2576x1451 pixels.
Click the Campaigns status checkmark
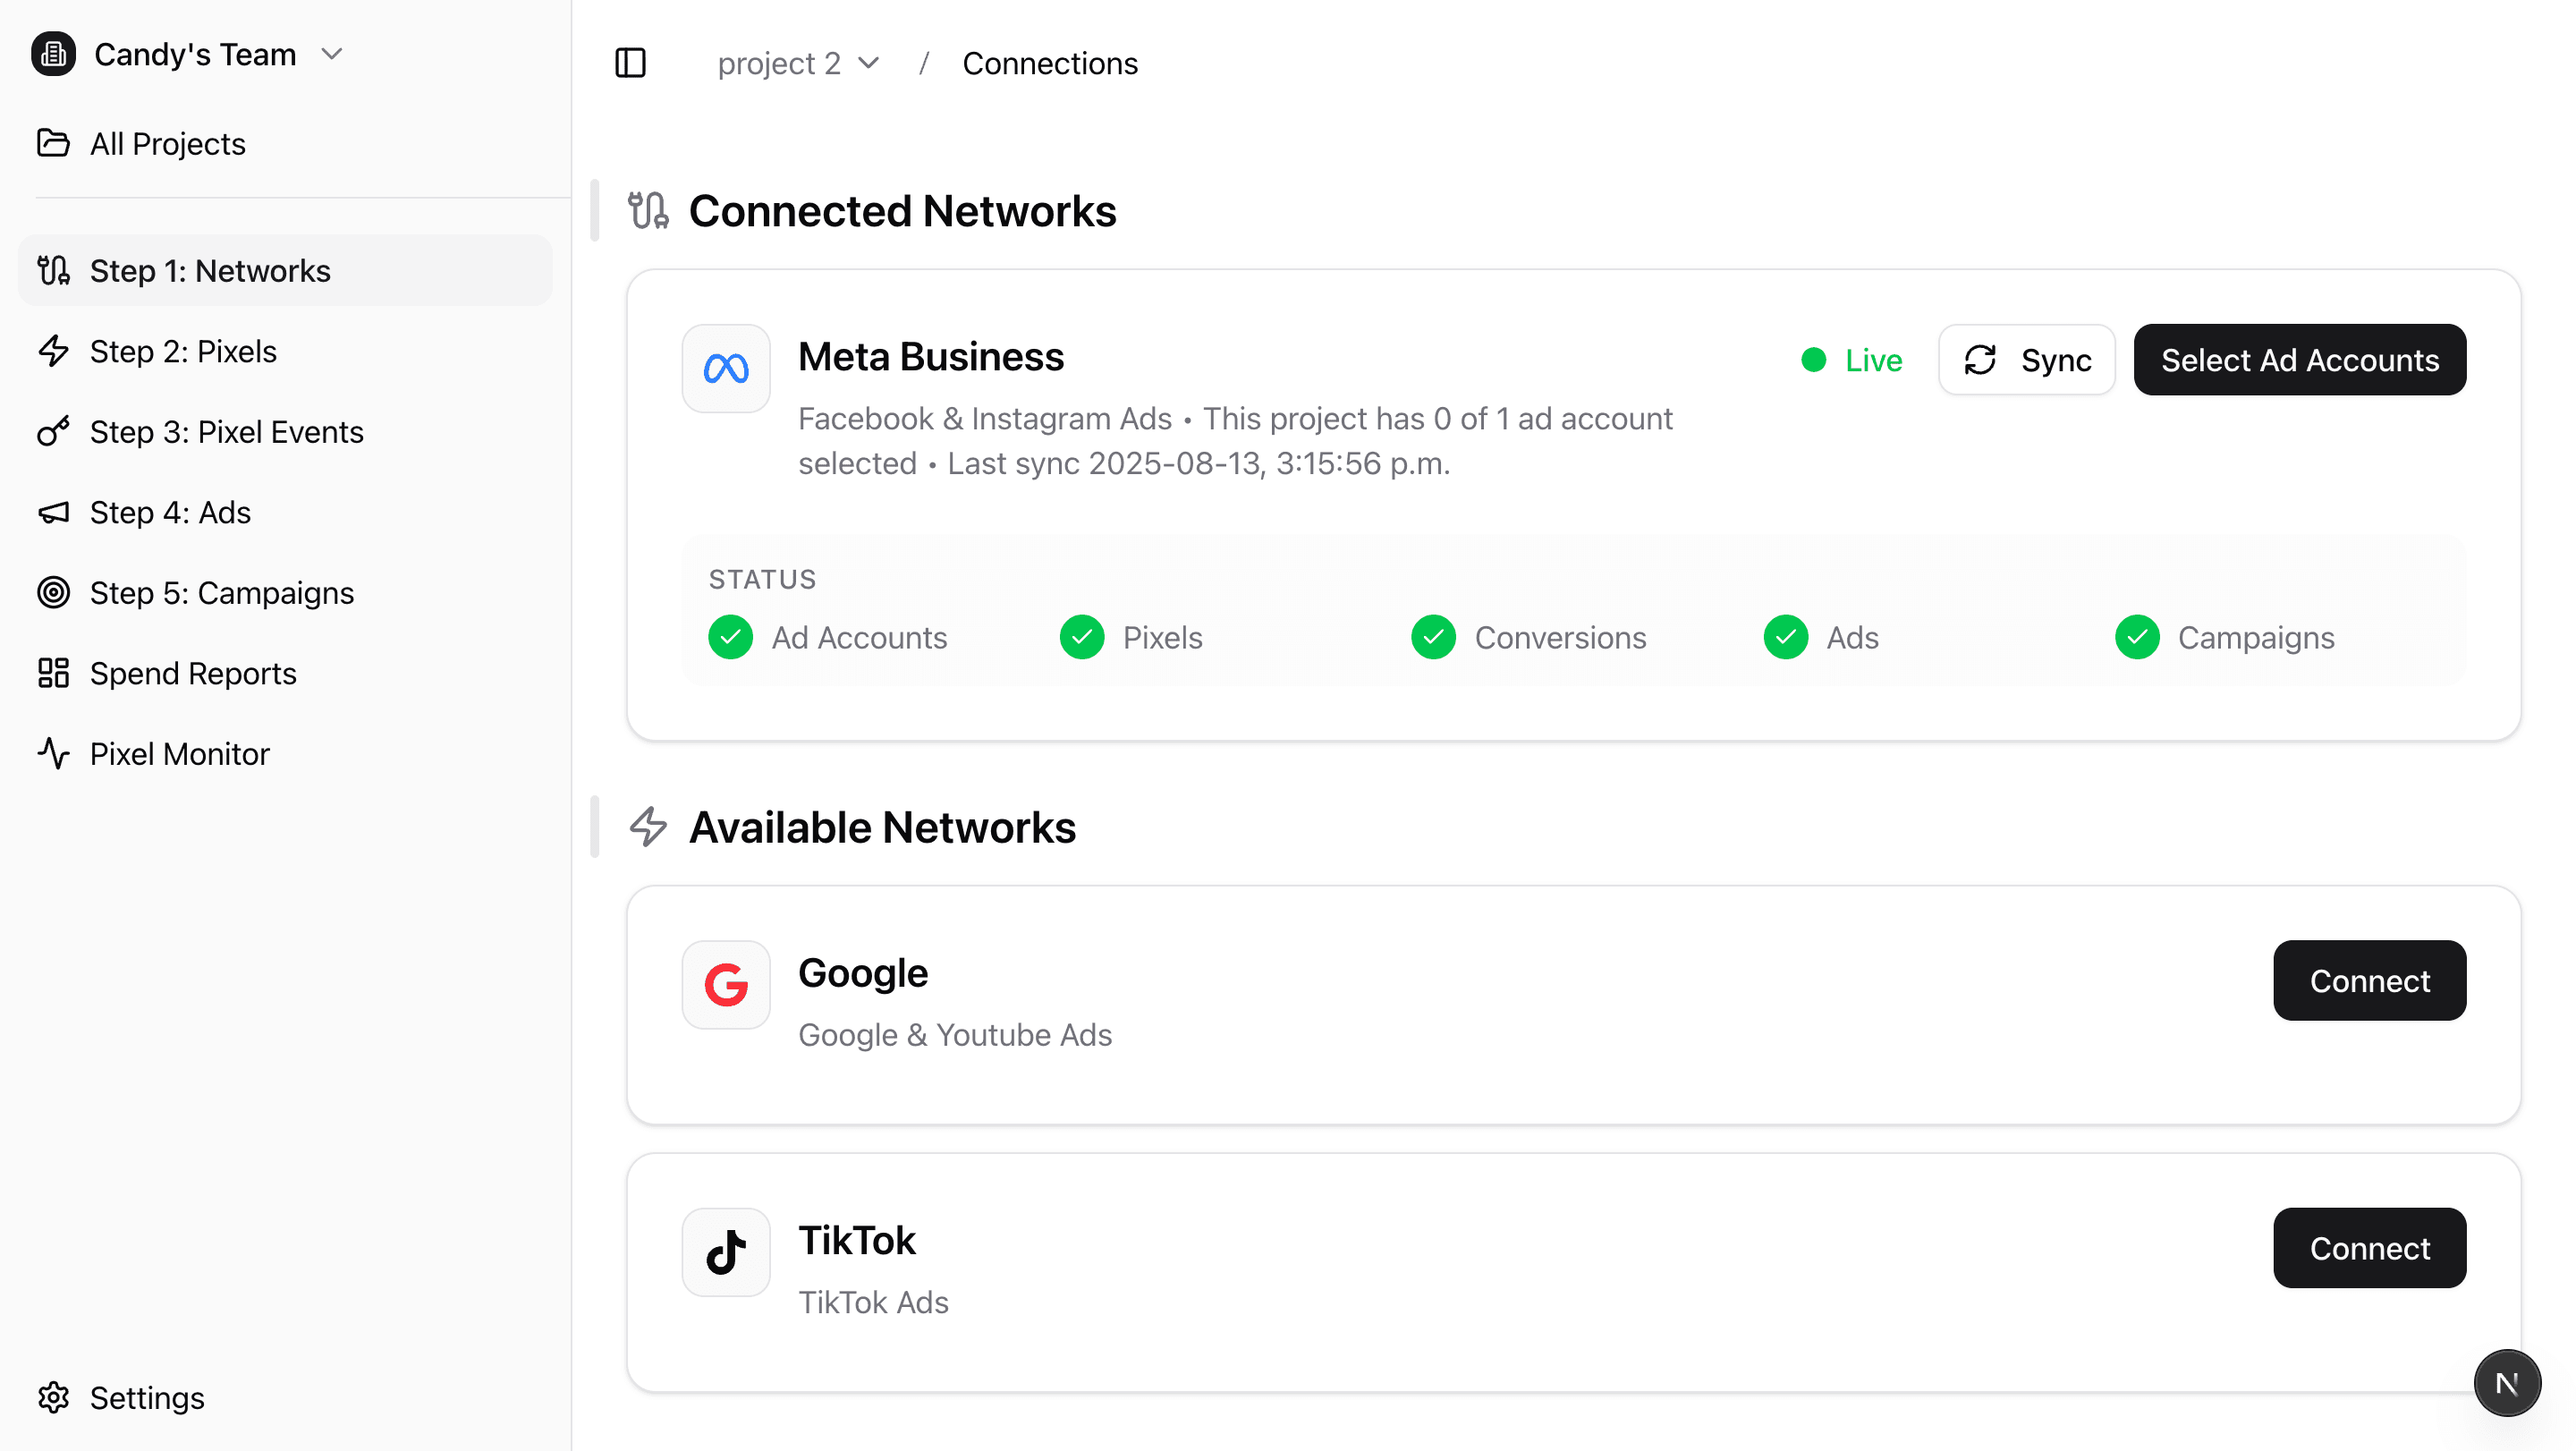click(x=2137, y=637)
